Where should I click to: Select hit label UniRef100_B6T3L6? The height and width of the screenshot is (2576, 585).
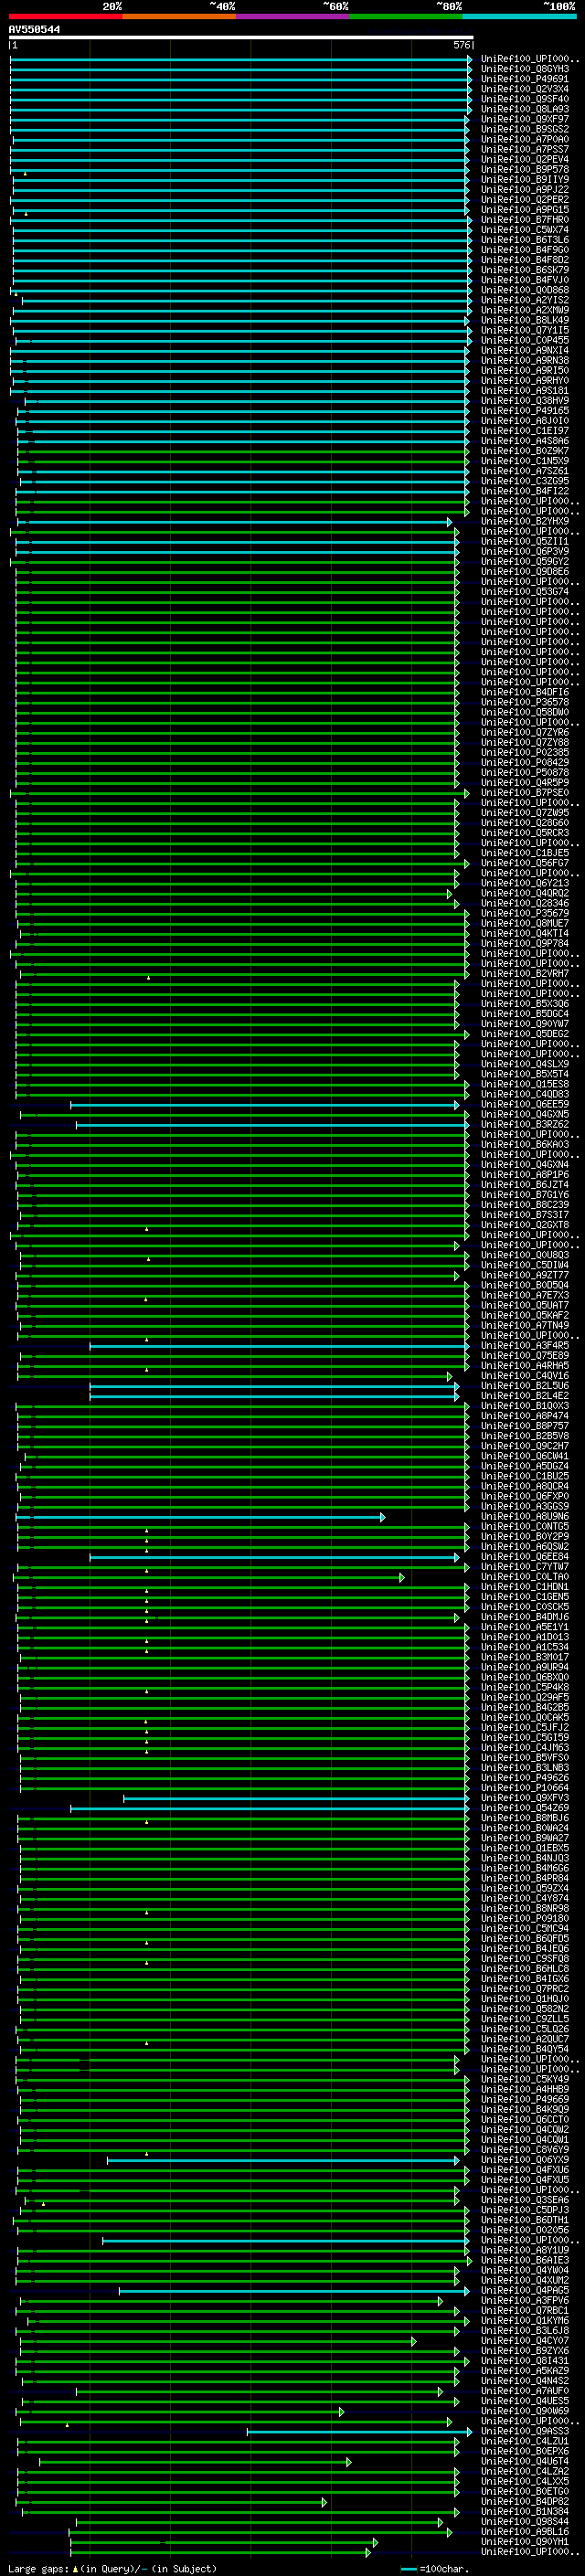click(x=525, y=240)
